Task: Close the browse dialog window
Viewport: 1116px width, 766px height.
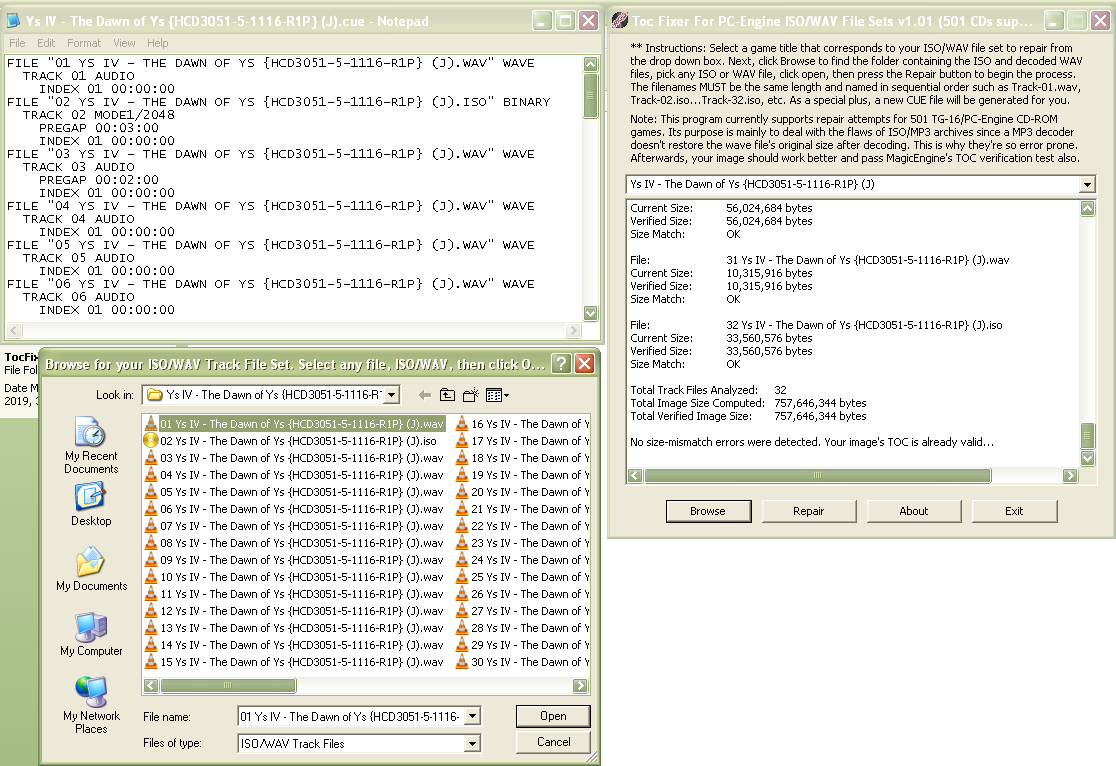Action: coord(584,364)
